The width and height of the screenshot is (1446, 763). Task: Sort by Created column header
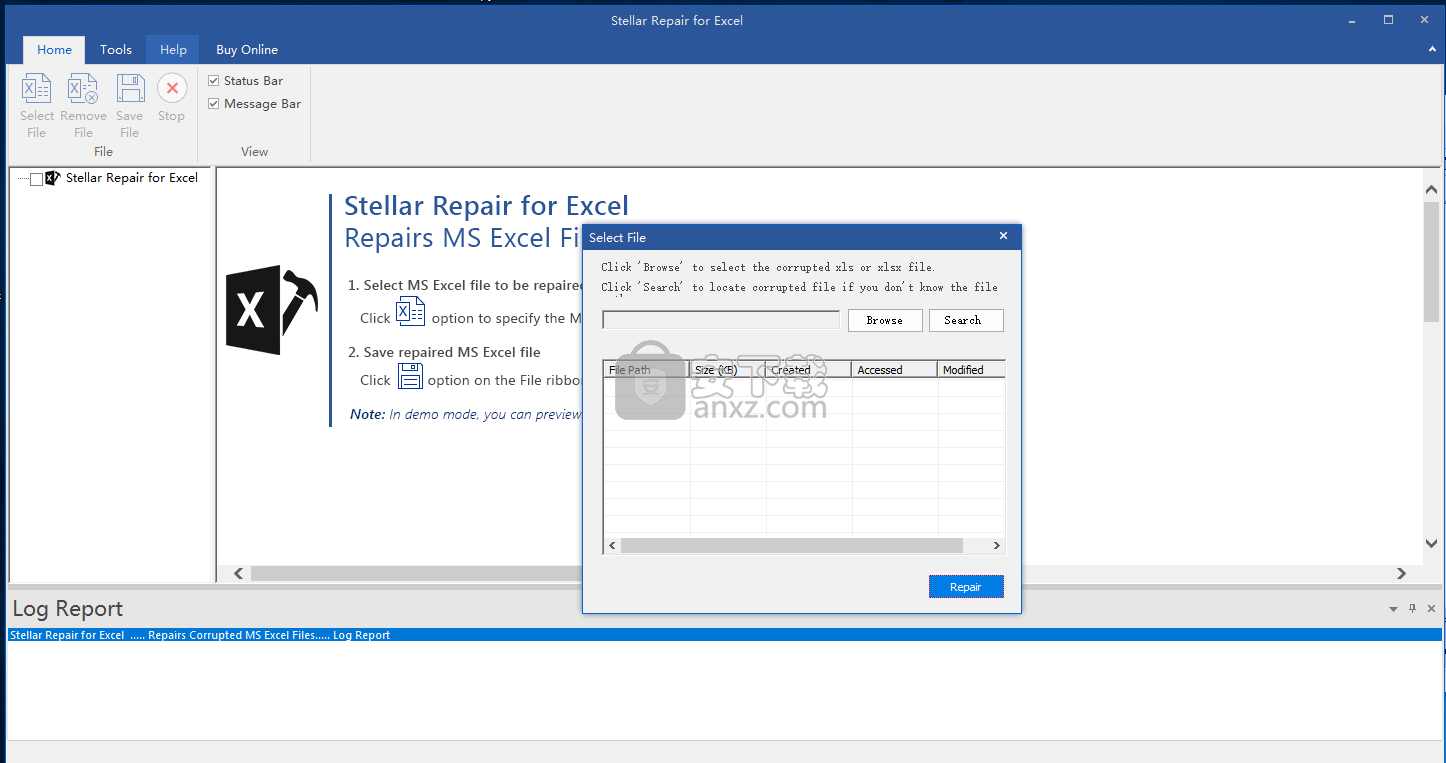[x=809, y=370]
